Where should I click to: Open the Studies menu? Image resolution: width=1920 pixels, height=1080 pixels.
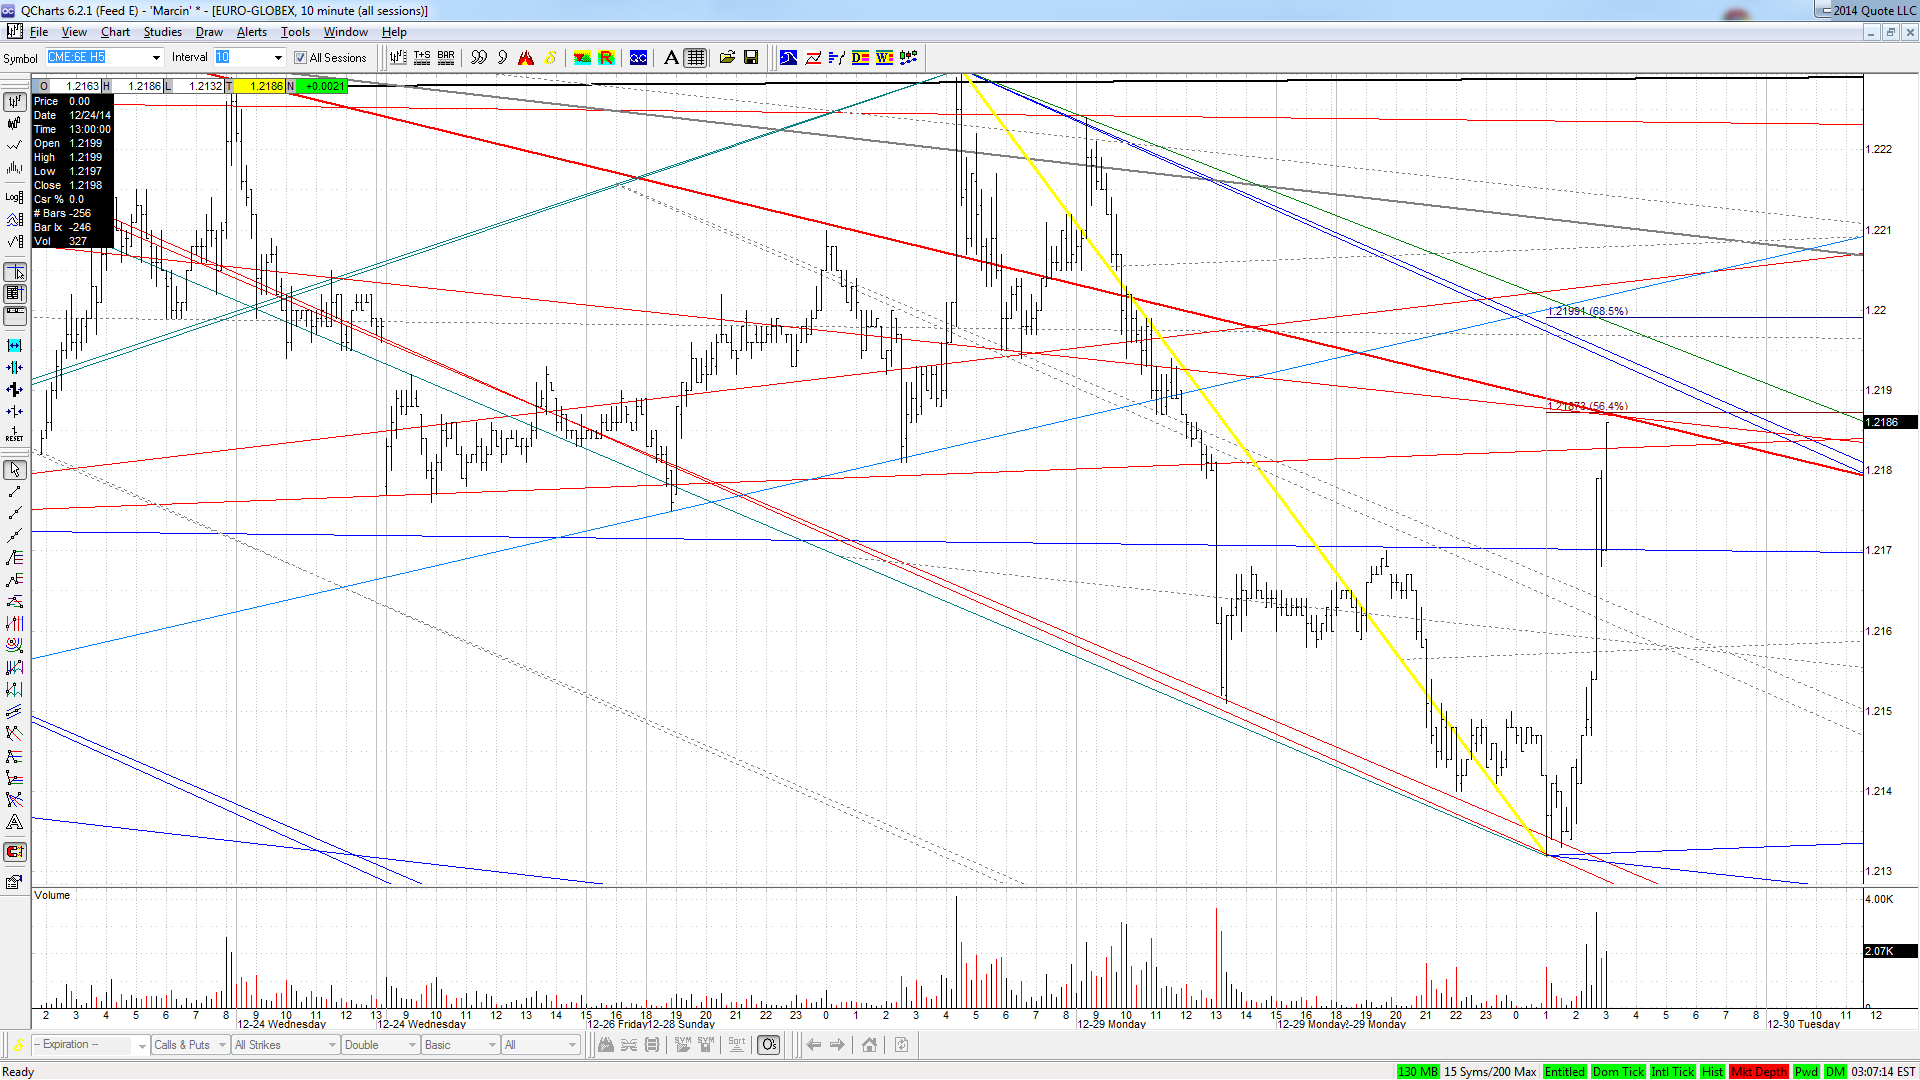(x=163, y=32)
